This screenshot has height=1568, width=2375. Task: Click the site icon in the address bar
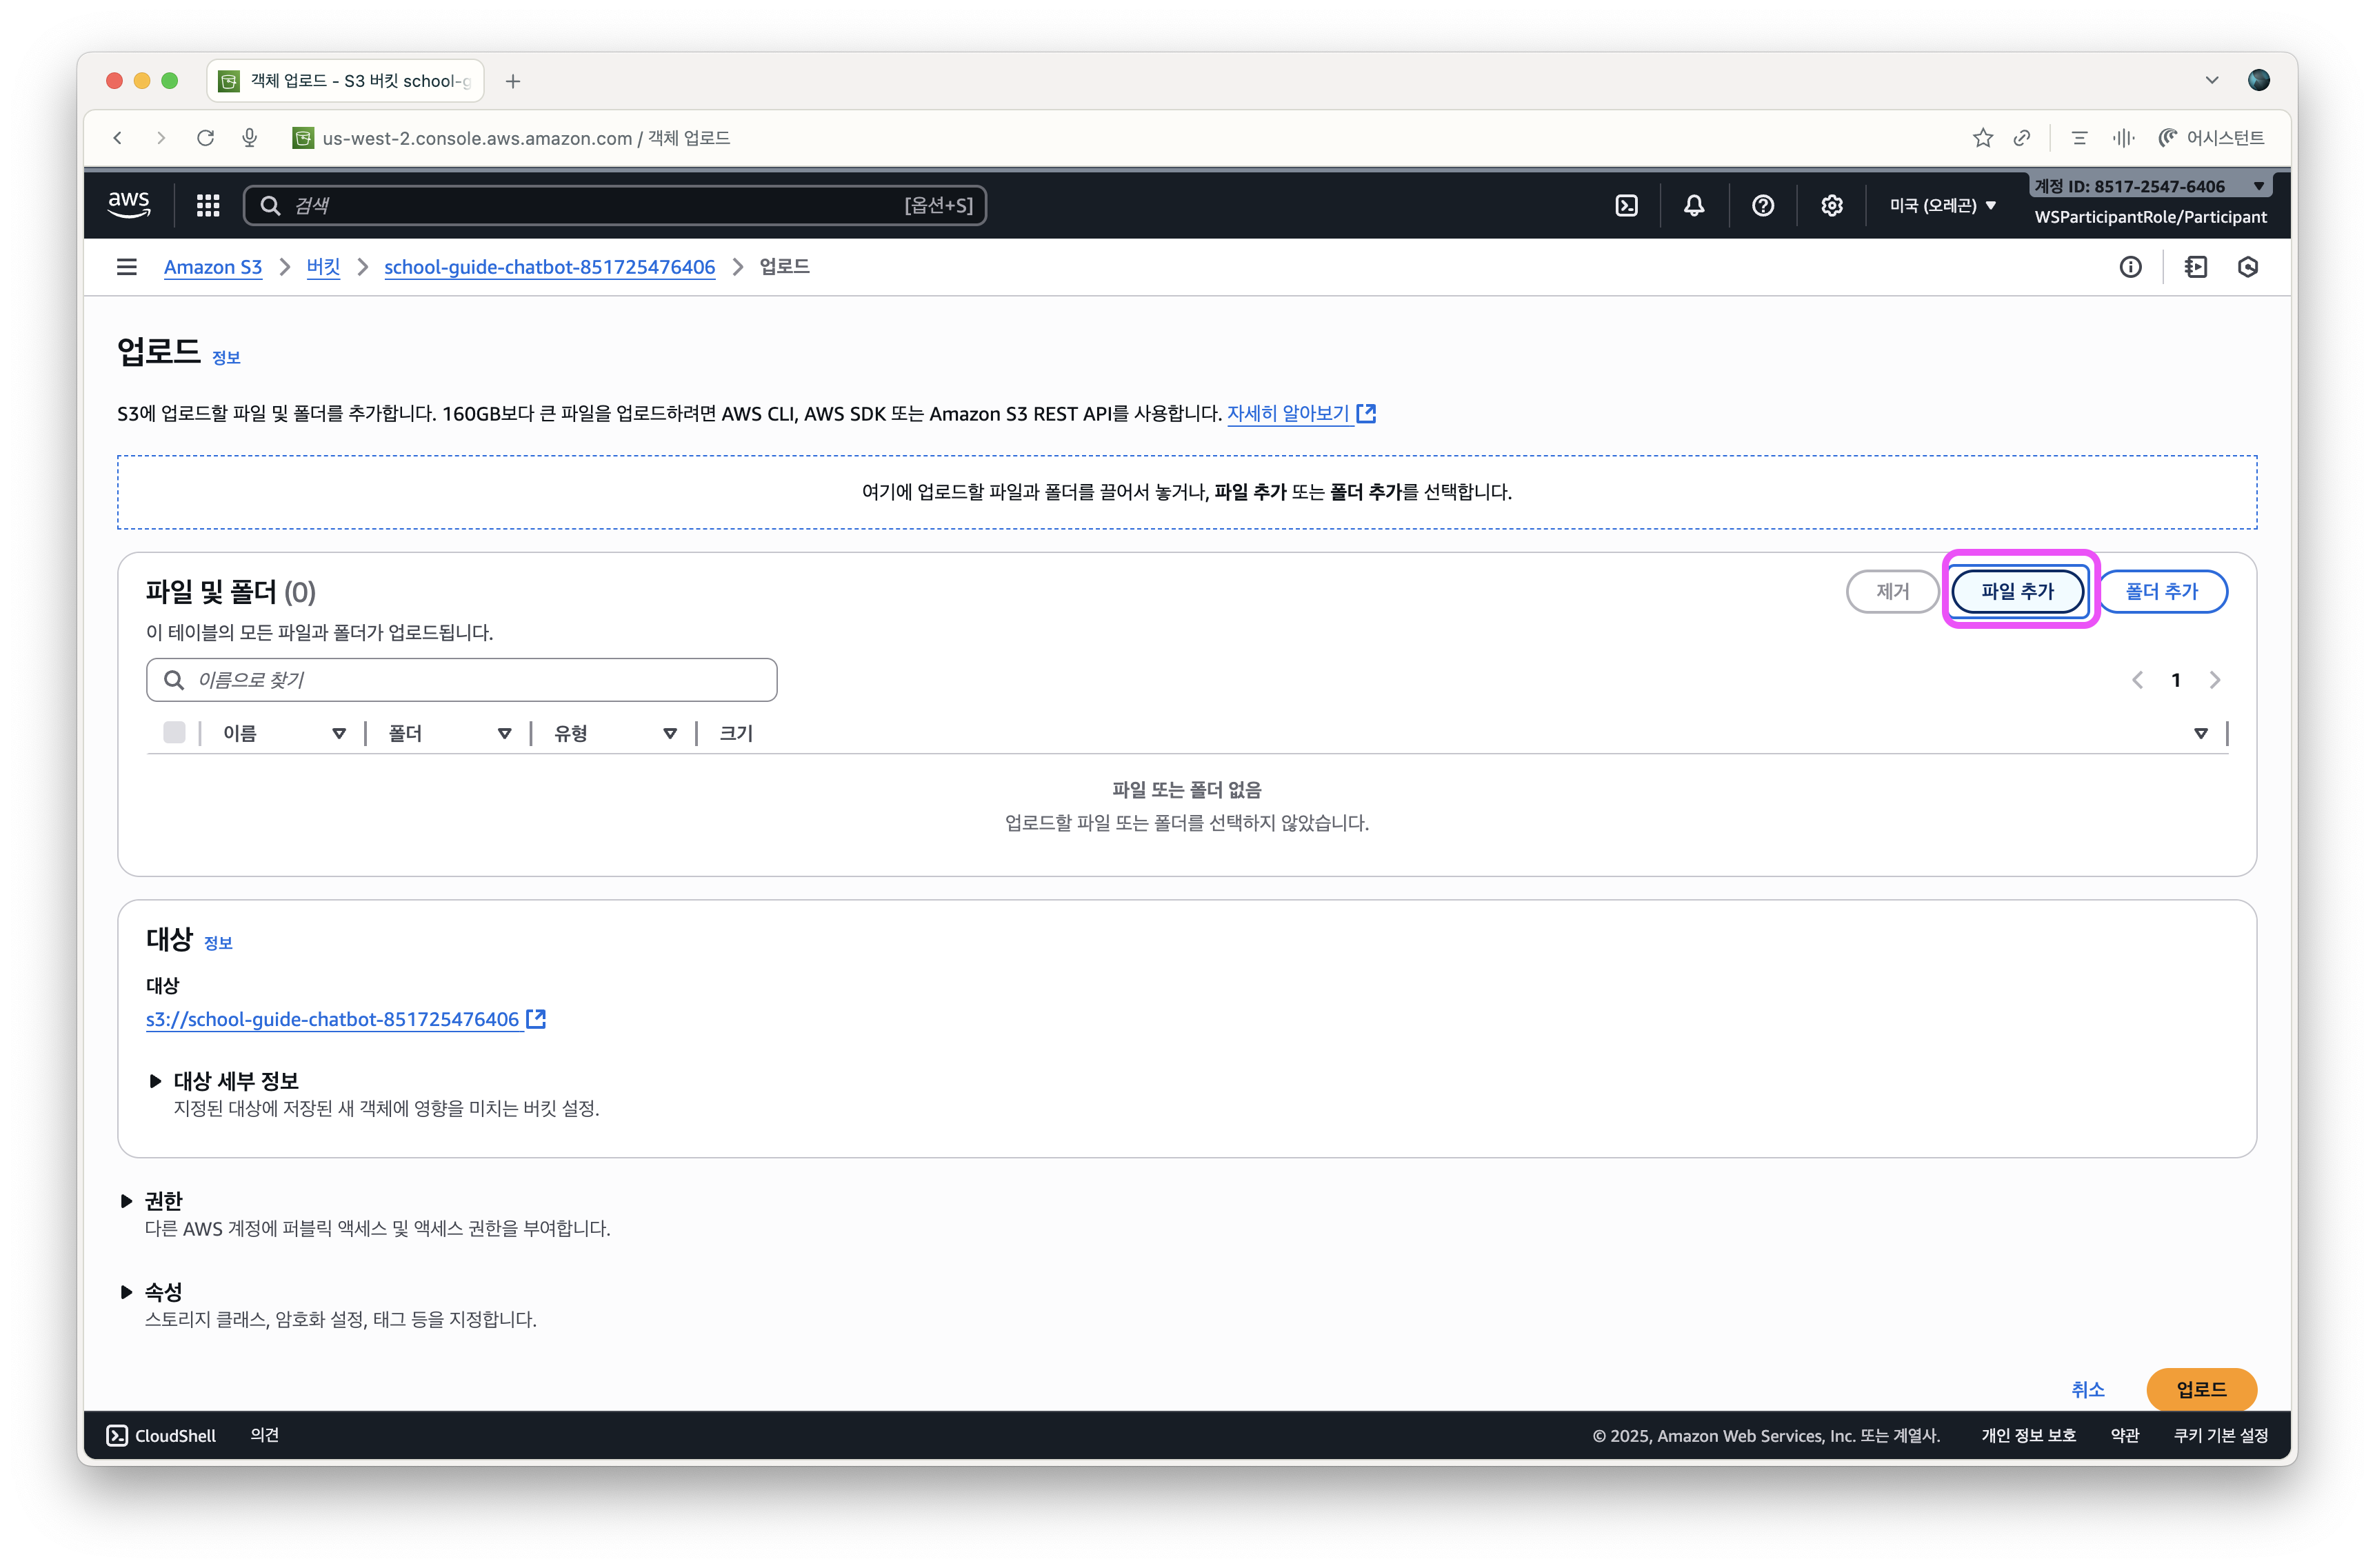click(x=302, y=138)
